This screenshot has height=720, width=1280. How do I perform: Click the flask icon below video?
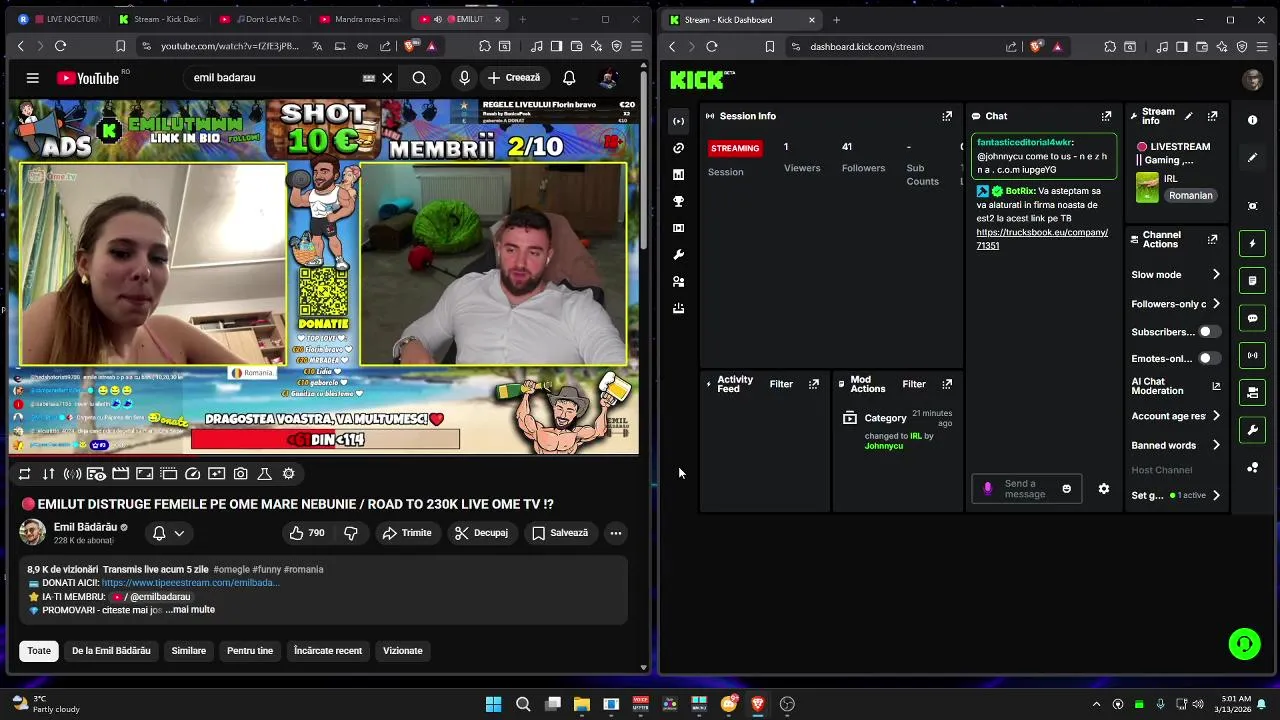pyautogui.click(x=265, y=474)
